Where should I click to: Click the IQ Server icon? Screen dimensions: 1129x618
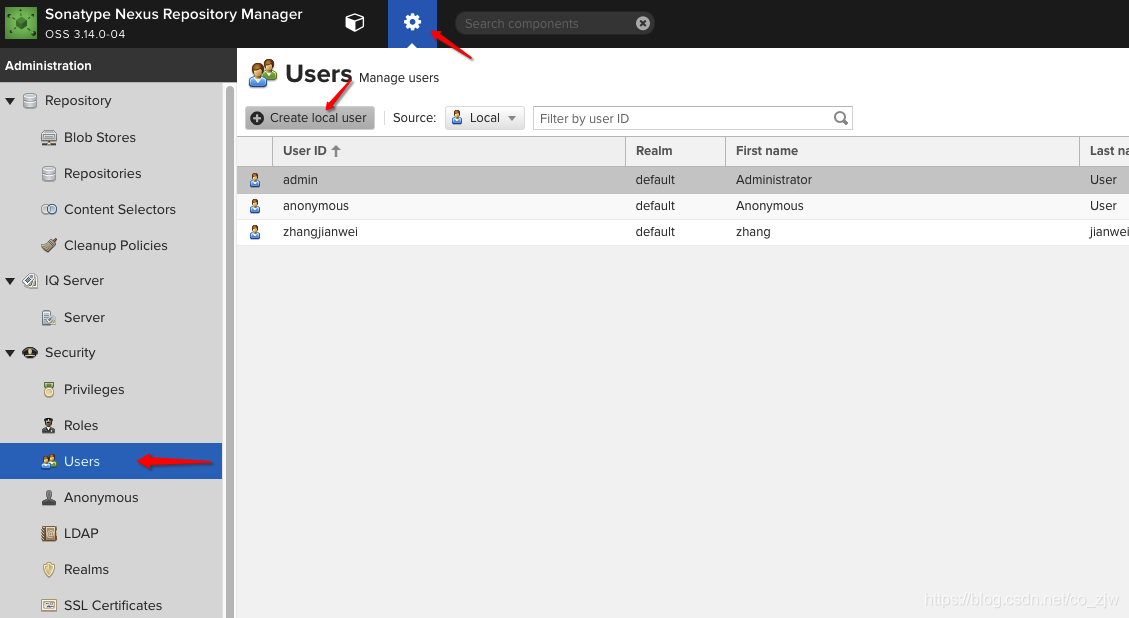click(x=30, y=281)
